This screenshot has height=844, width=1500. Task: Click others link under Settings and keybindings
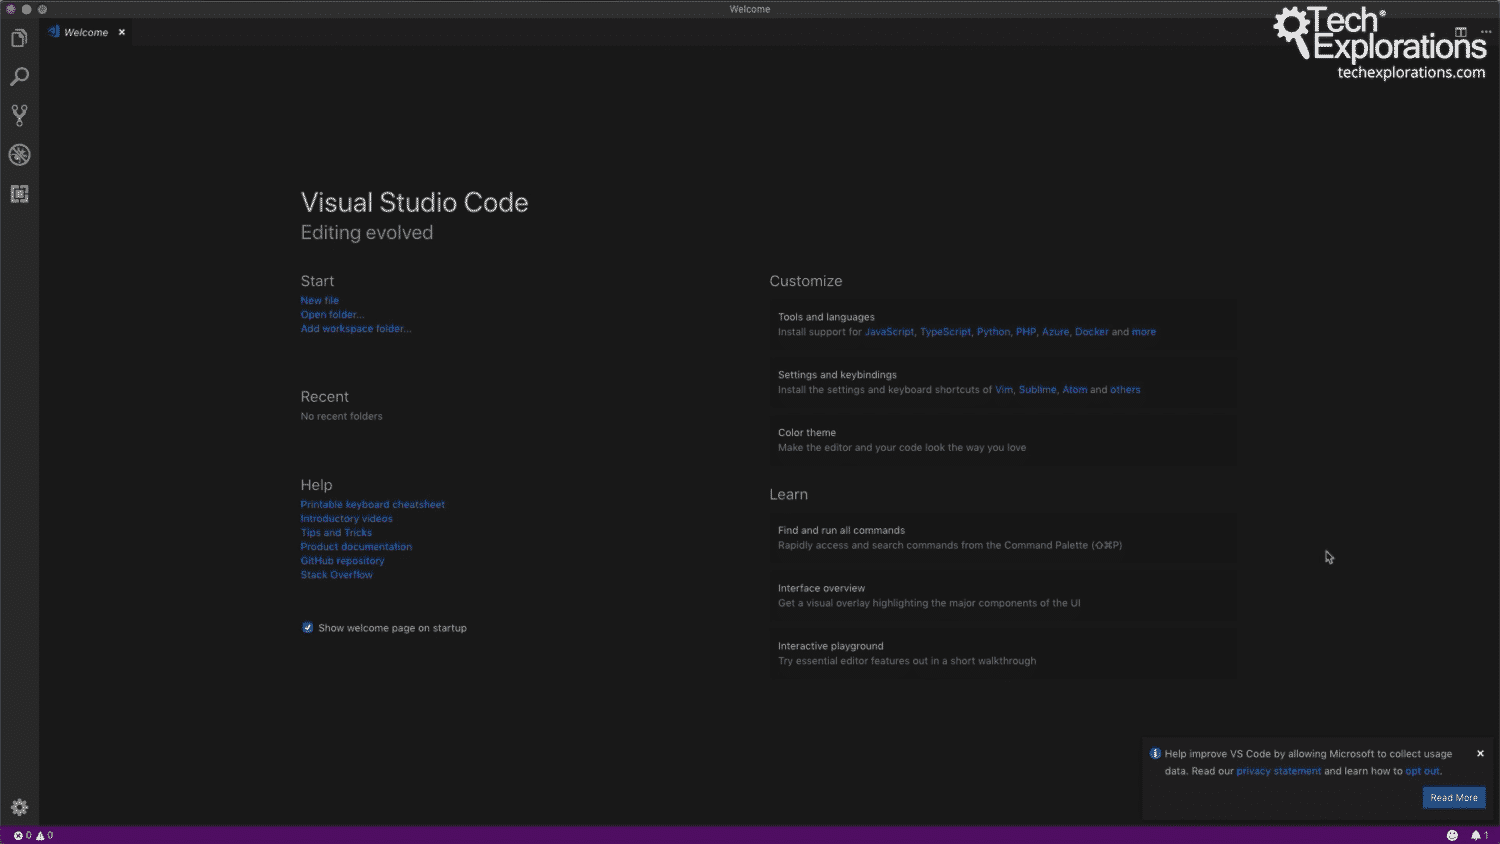pos(1125,390)
